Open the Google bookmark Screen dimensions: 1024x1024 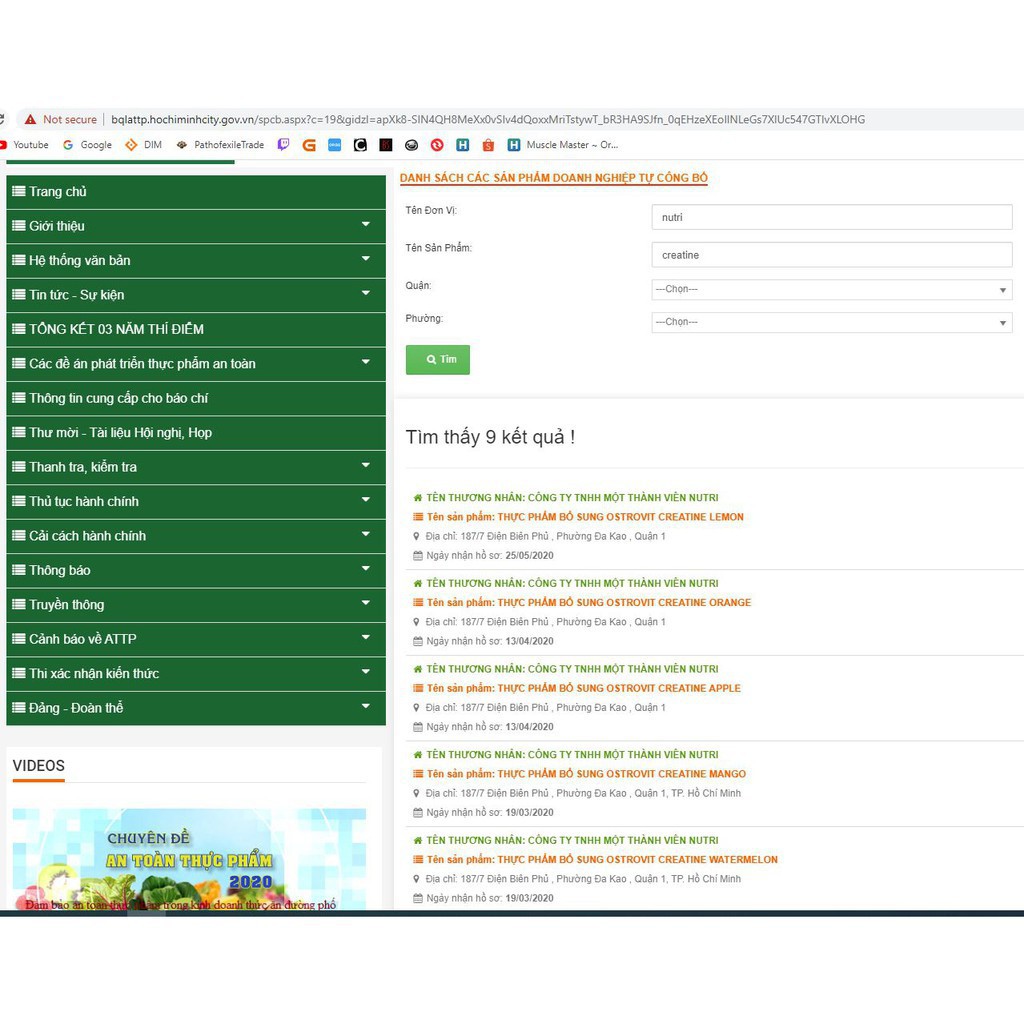[x=88, y=145]
